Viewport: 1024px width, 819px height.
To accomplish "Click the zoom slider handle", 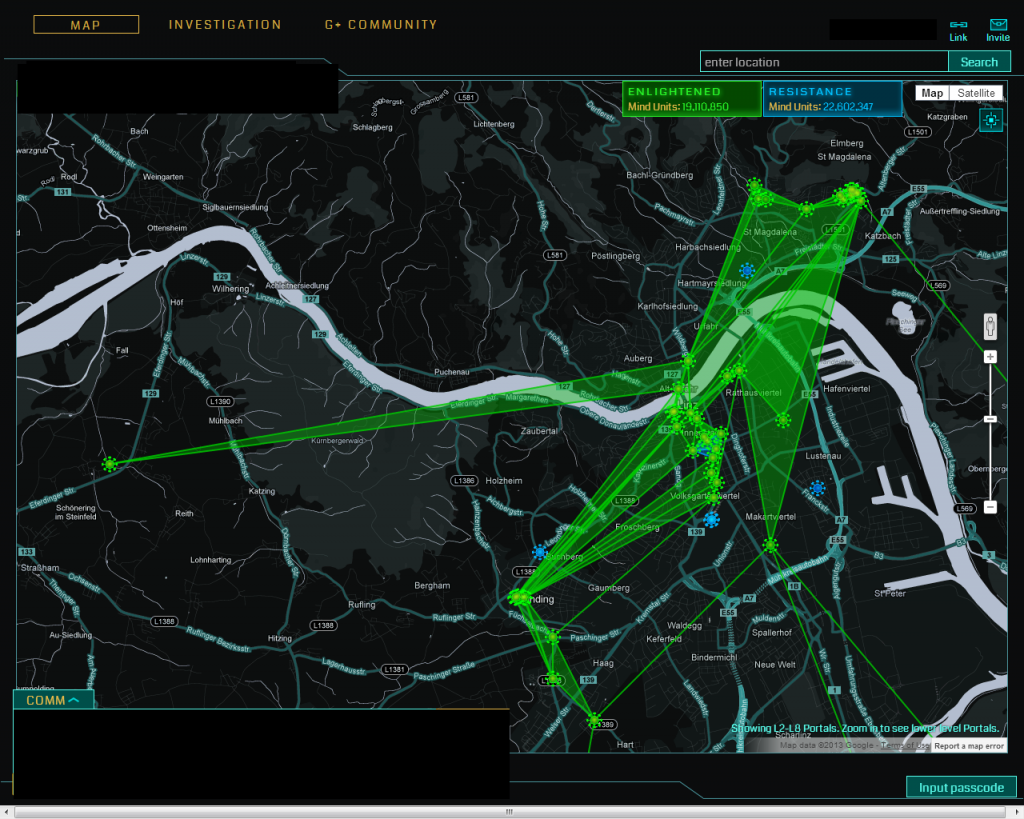I will 990,418.
